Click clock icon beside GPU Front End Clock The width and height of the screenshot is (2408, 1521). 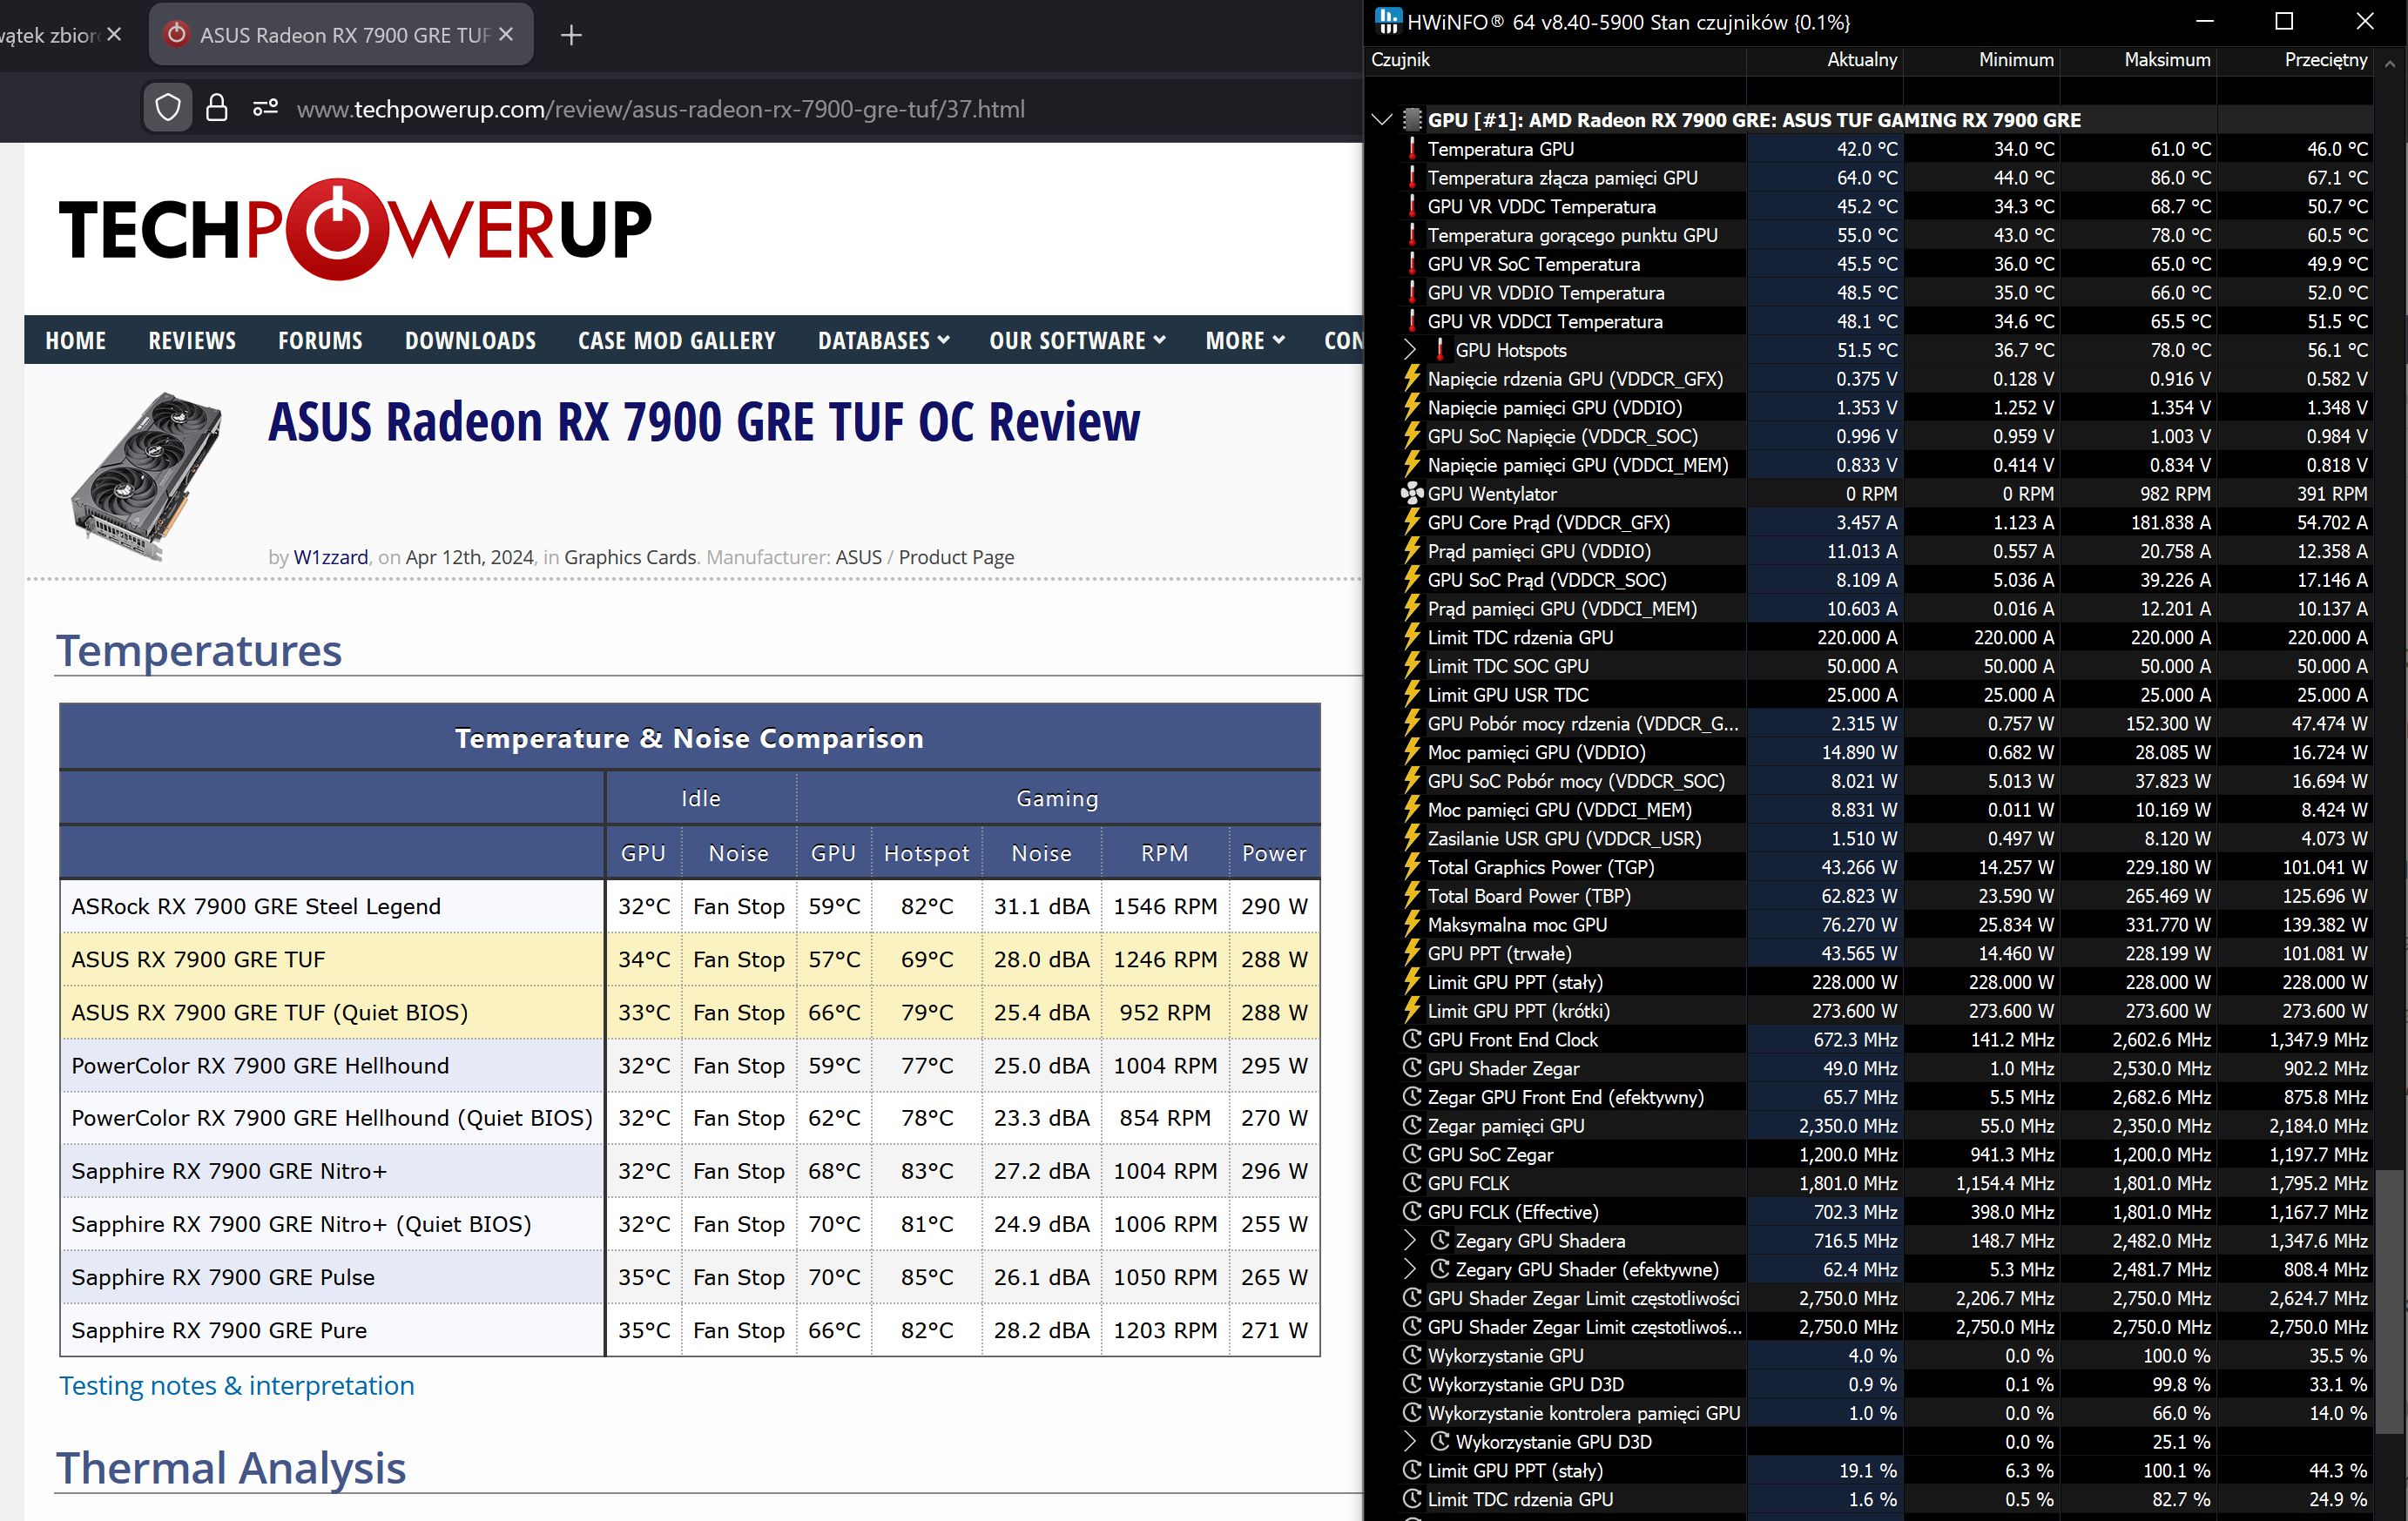(x=1411, y=1040)
